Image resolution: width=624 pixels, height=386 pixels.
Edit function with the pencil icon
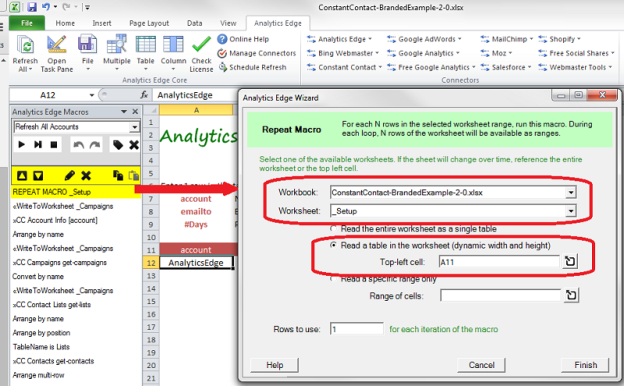point(69,175)
